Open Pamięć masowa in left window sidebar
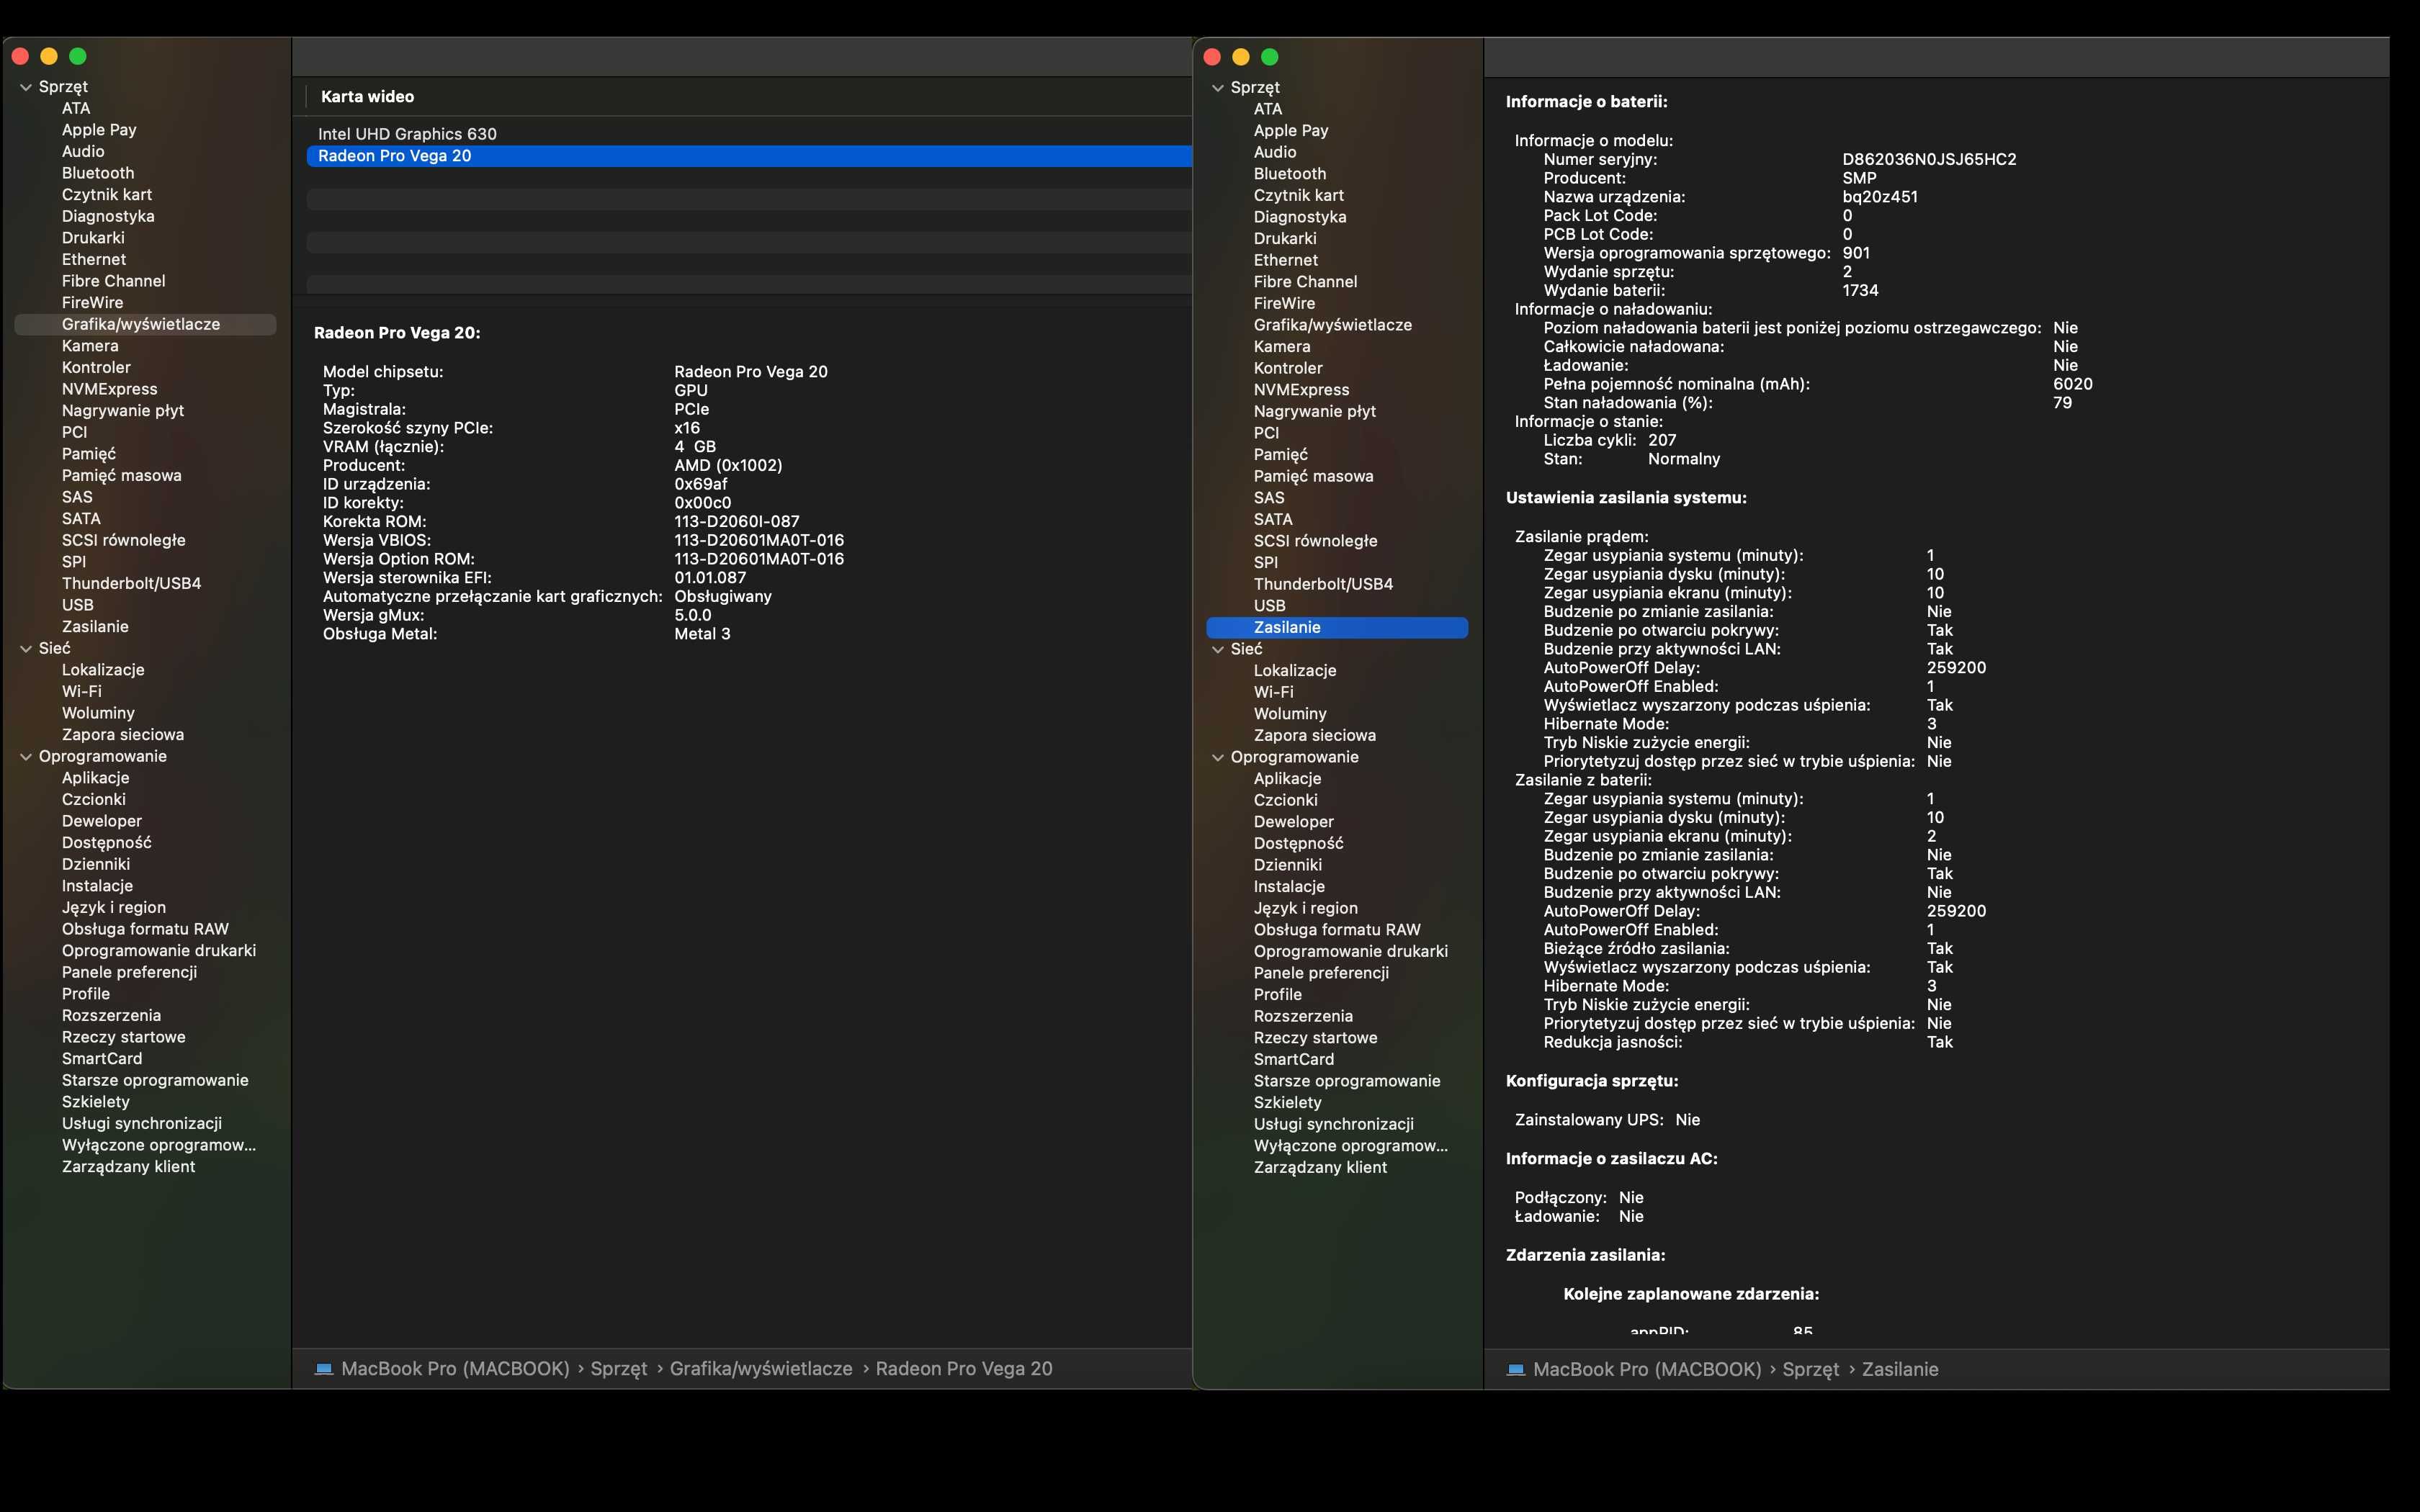Screen dimensions: 2420x1512 (121, 475)
